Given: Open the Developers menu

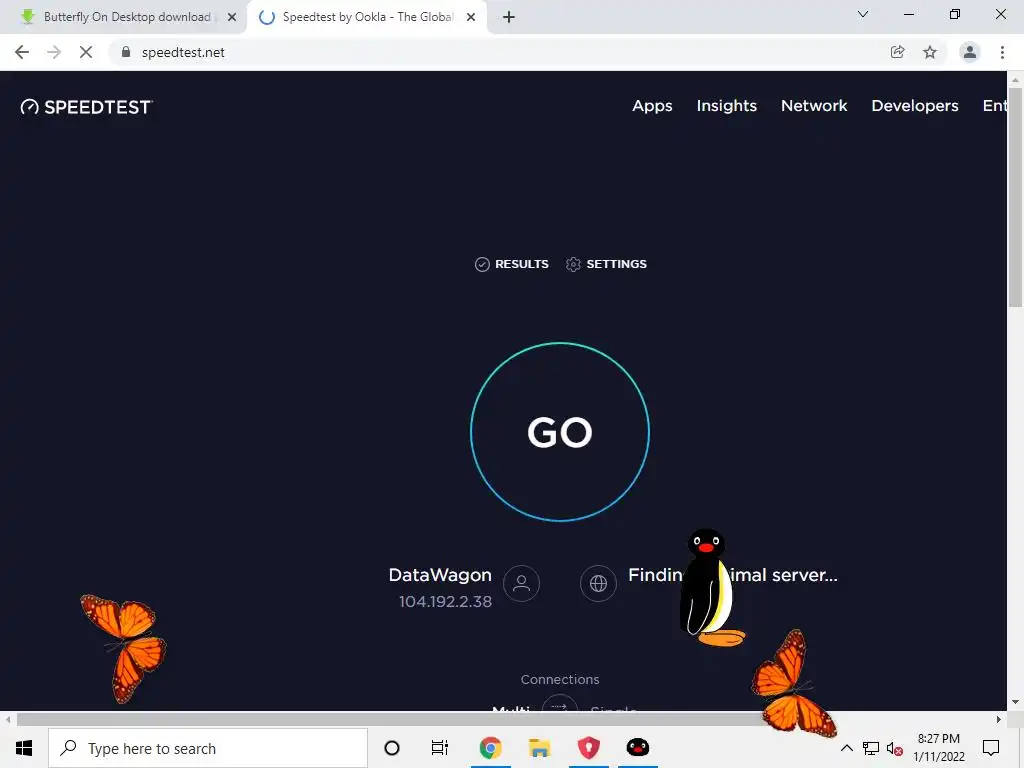Looking at the screenshot, I should 914,106.
